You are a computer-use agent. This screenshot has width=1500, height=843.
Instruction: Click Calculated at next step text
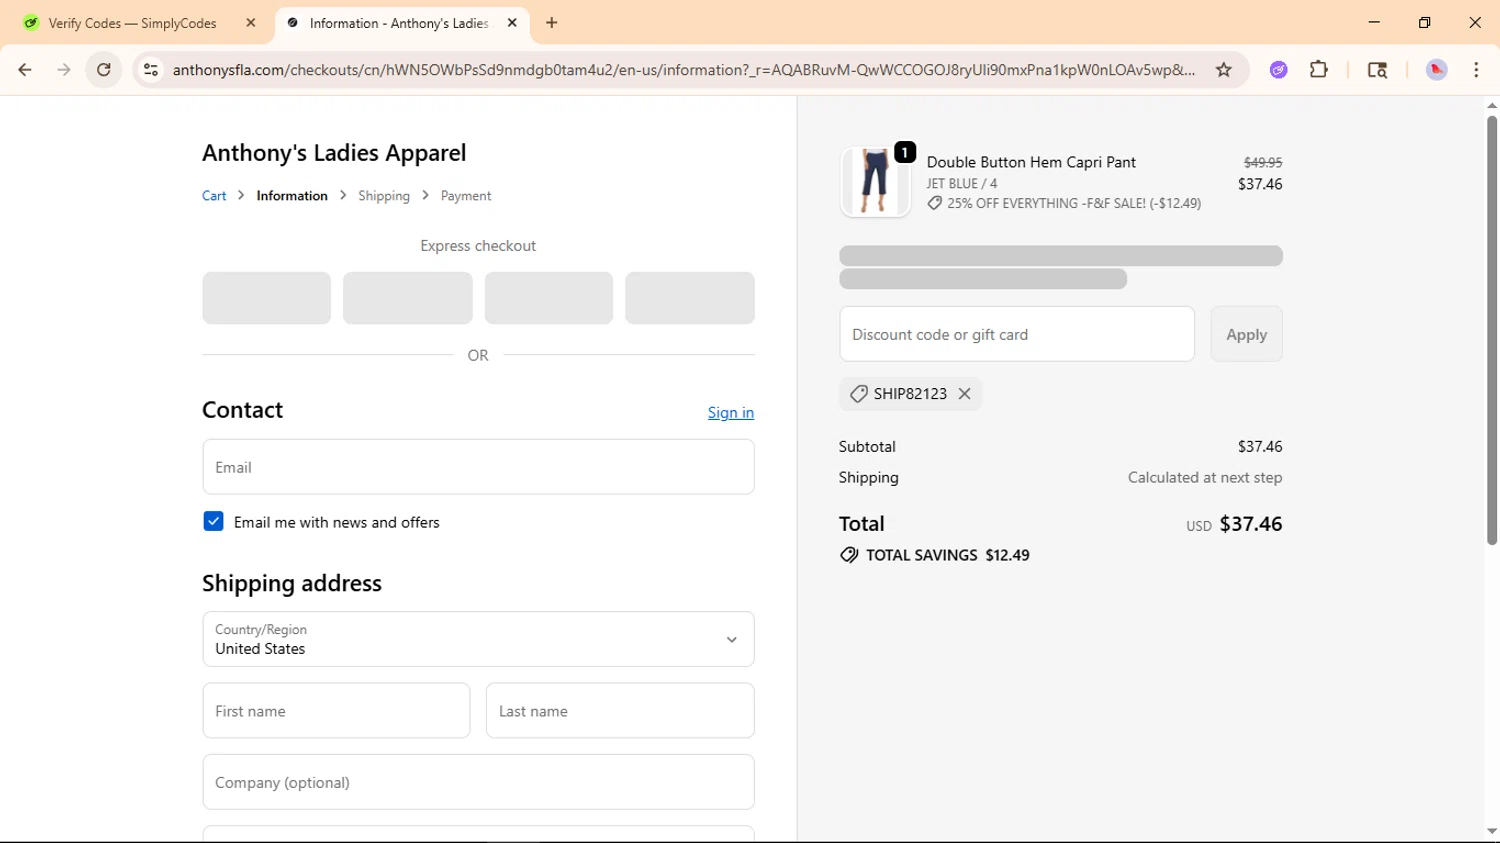(x=1205, y=478)
